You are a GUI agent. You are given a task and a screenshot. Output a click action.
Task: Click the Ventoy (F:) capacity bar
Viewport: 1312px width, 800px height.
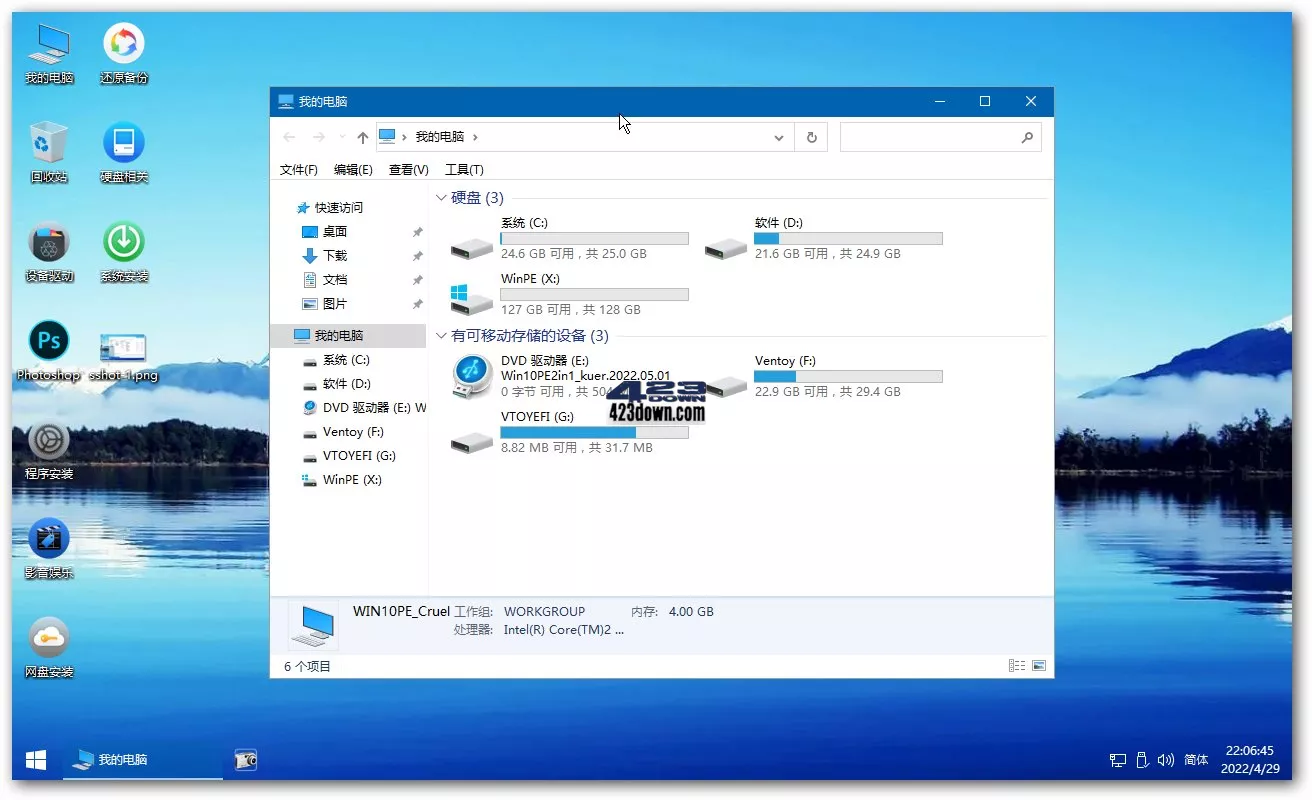[x=848, y=376]
